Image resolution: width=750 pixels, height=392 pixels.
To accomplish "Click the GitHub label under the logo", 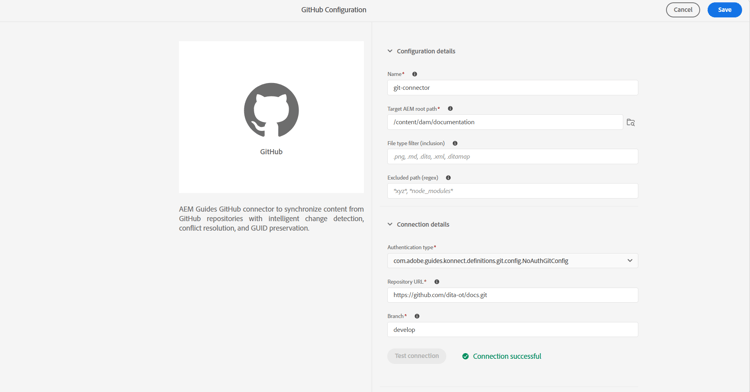I will tap(271, 152).
